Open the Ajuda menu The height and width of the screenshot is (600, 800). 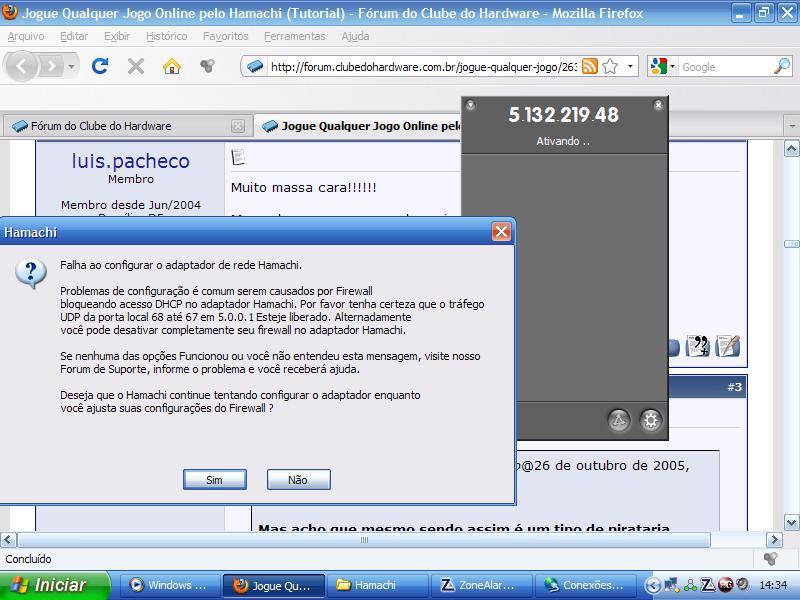pos(355,36)
